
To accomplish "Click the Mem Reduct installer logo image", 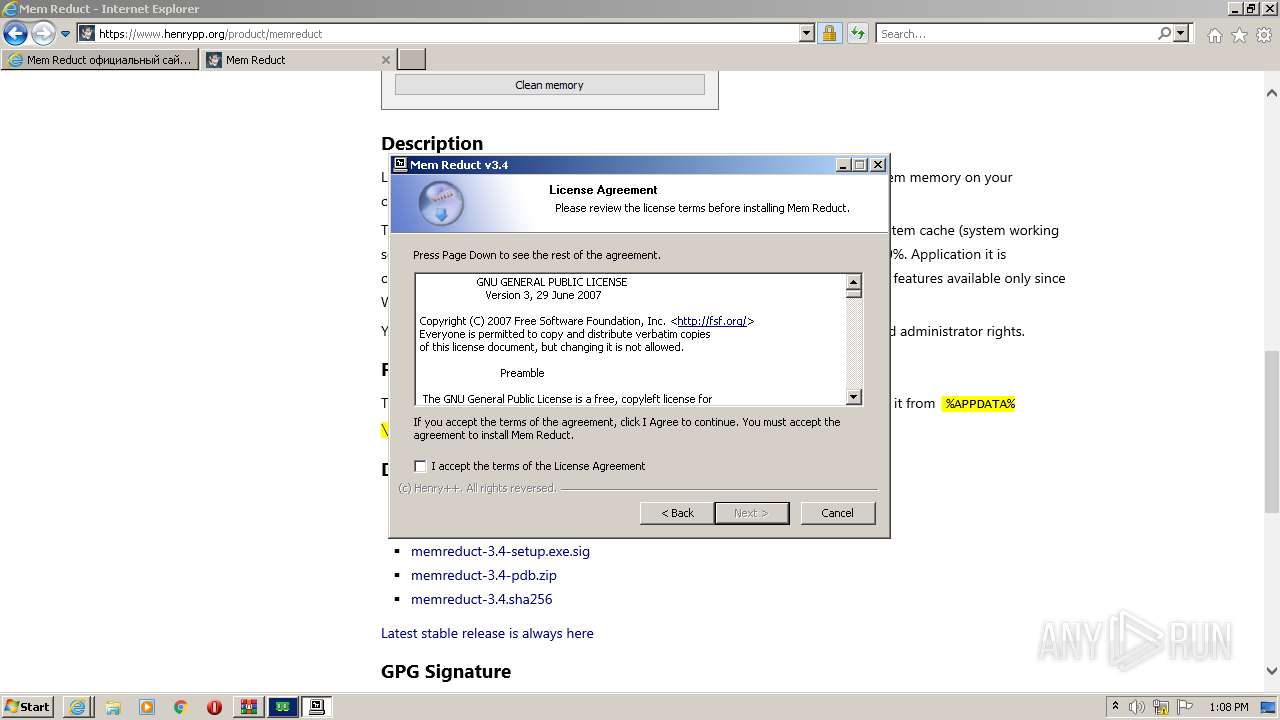I will 440,204.
